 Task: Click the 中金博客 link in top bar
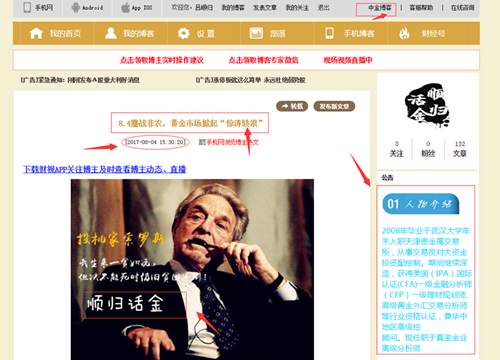380,8
